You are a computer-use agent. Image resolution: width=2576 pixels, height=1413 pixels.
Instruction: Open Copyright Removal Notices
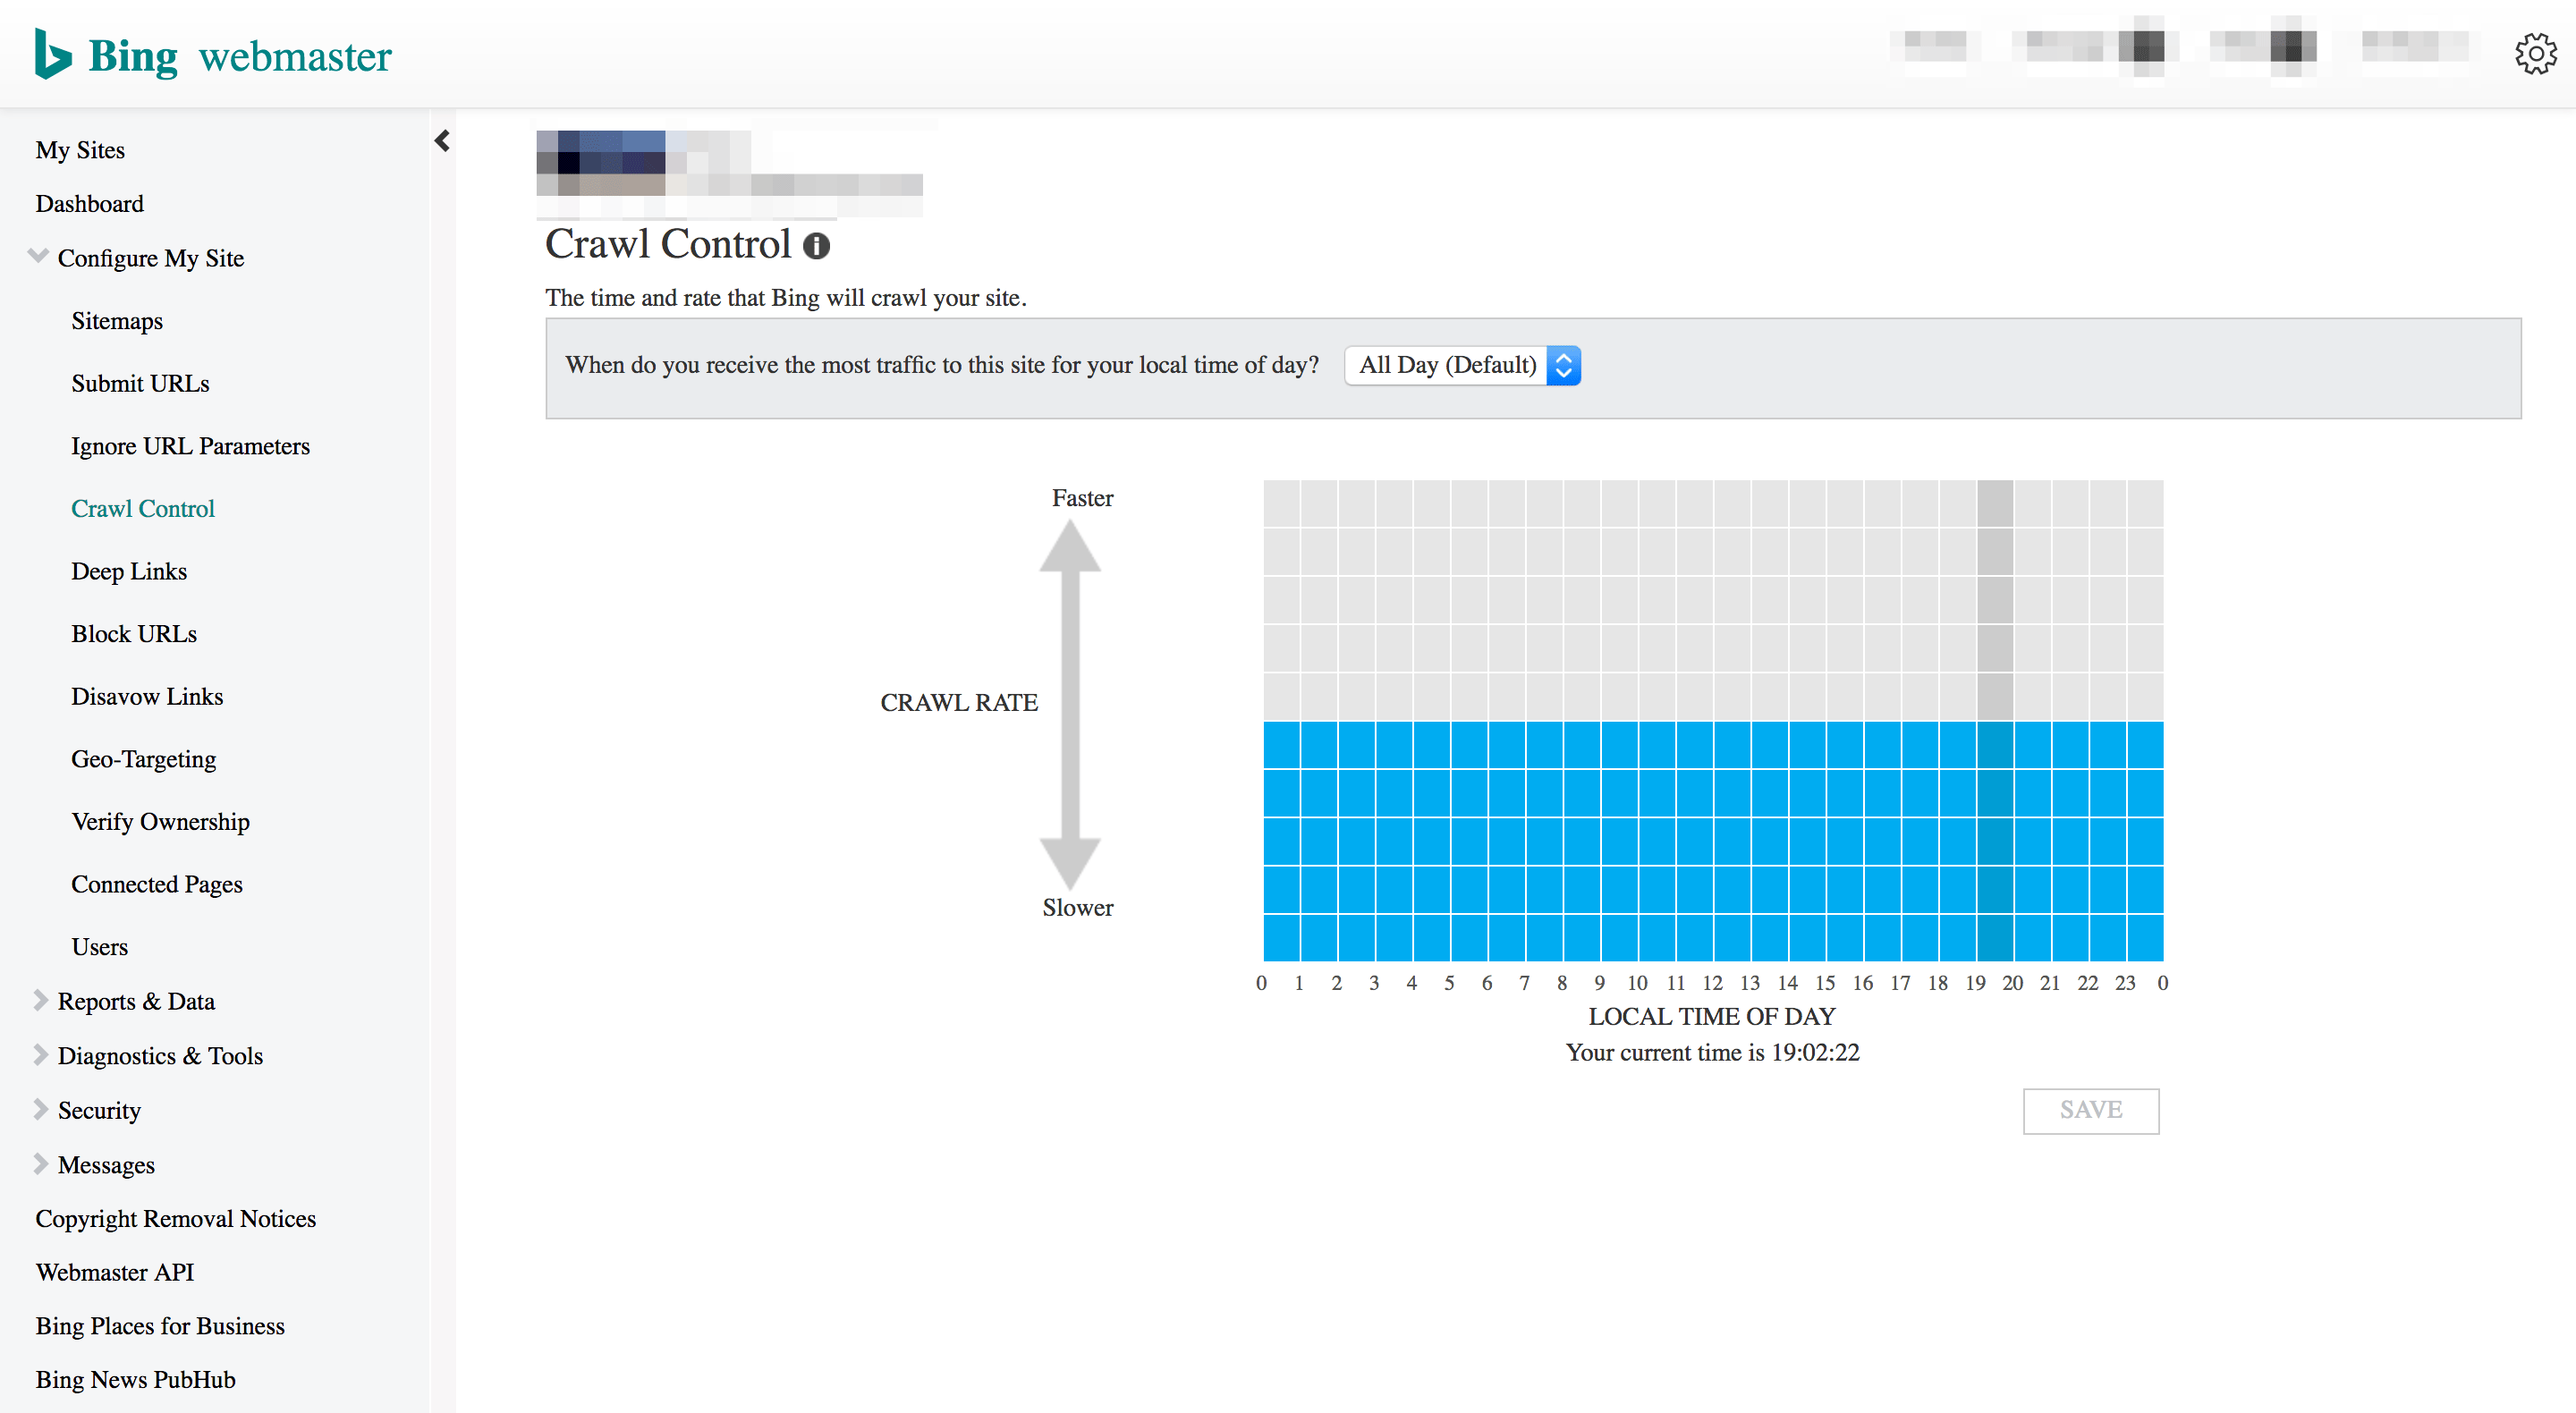175,1218
